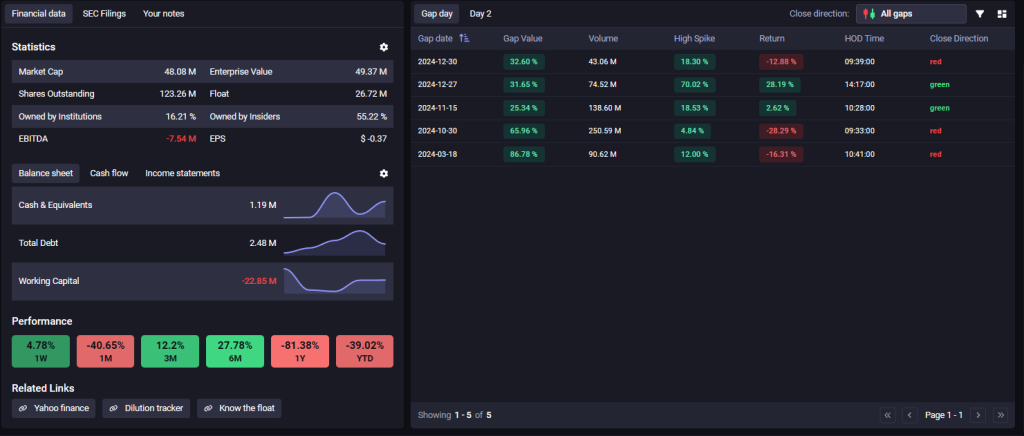Screen dimensions: 1024x436
Task: Select the 2024-11-15 gap date cell
Action: 437,108
